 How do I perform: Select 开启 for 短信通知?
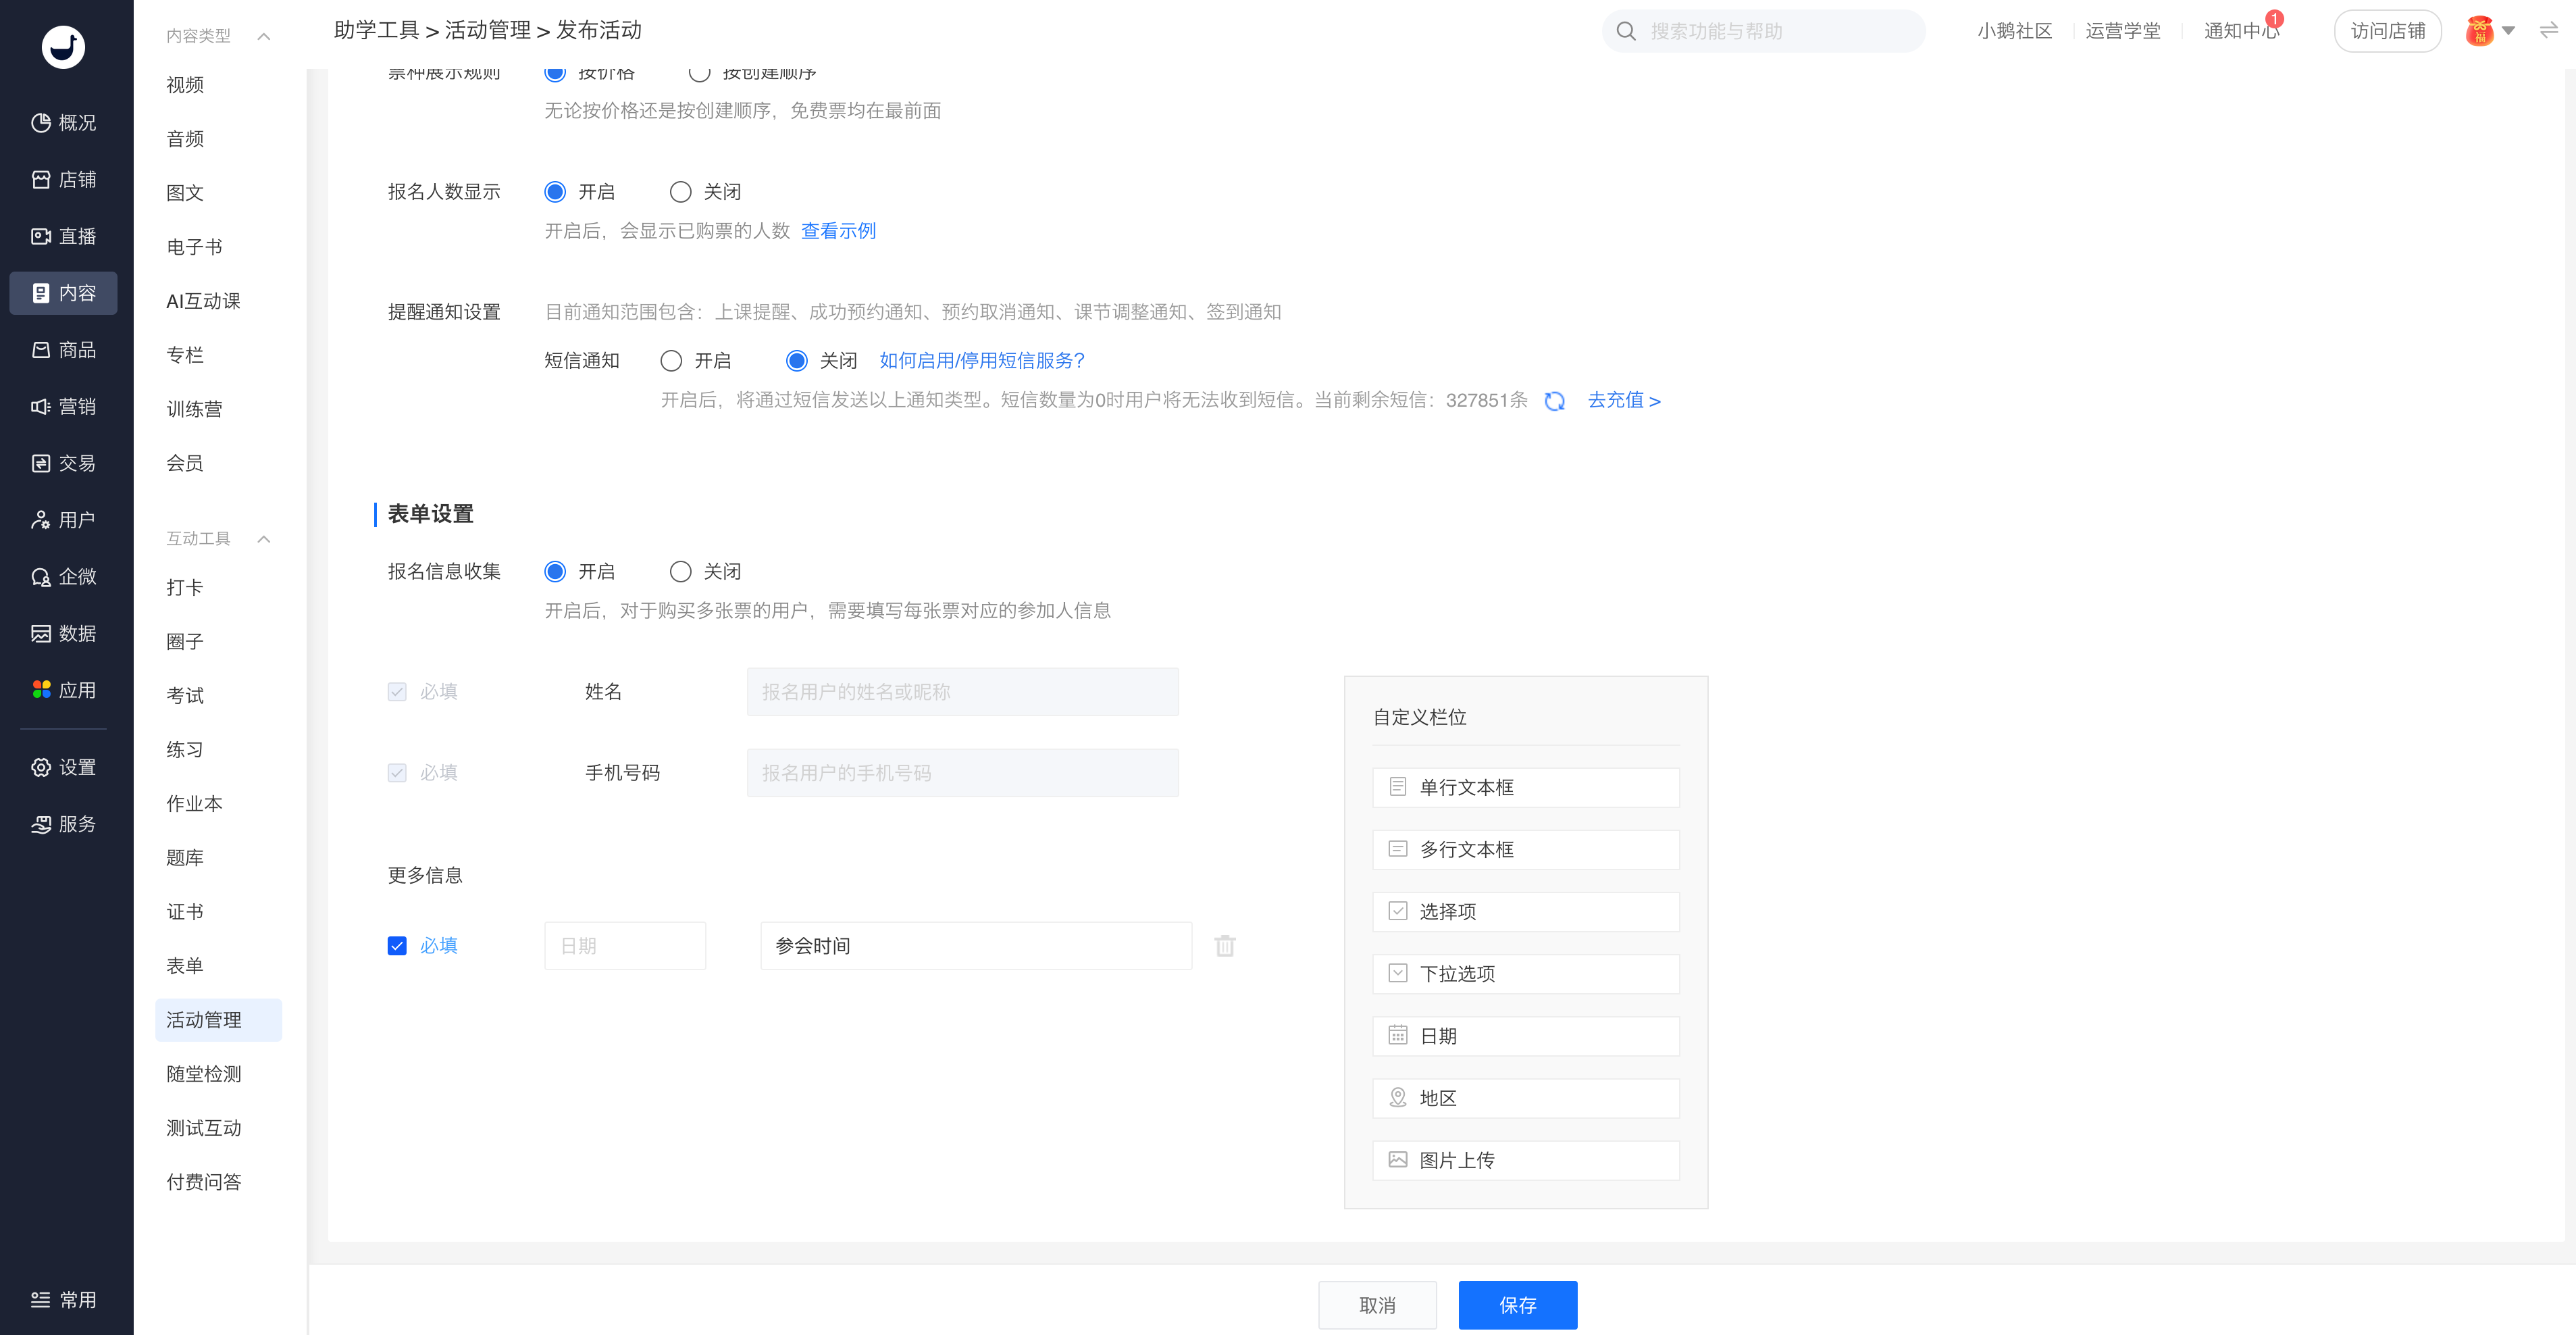click(671, 360)
